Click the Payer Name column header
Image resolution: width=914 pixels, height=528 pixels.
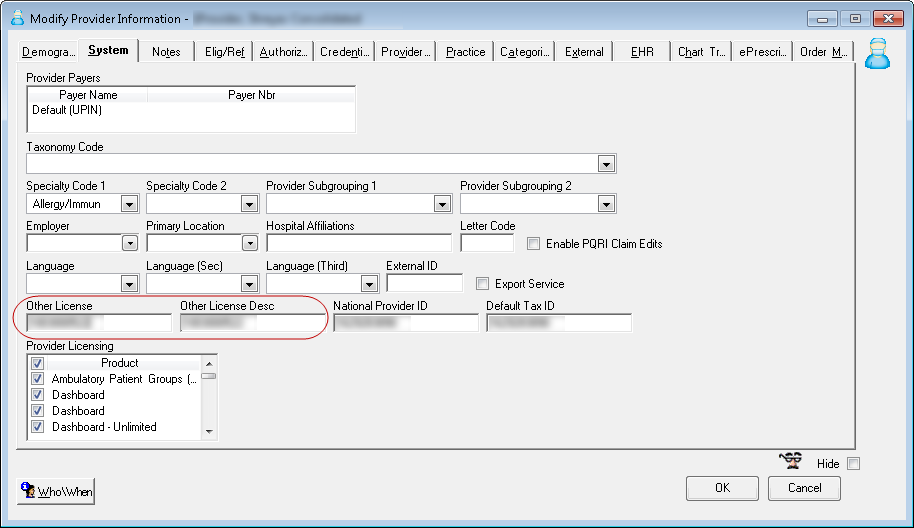tap(88, 95)
